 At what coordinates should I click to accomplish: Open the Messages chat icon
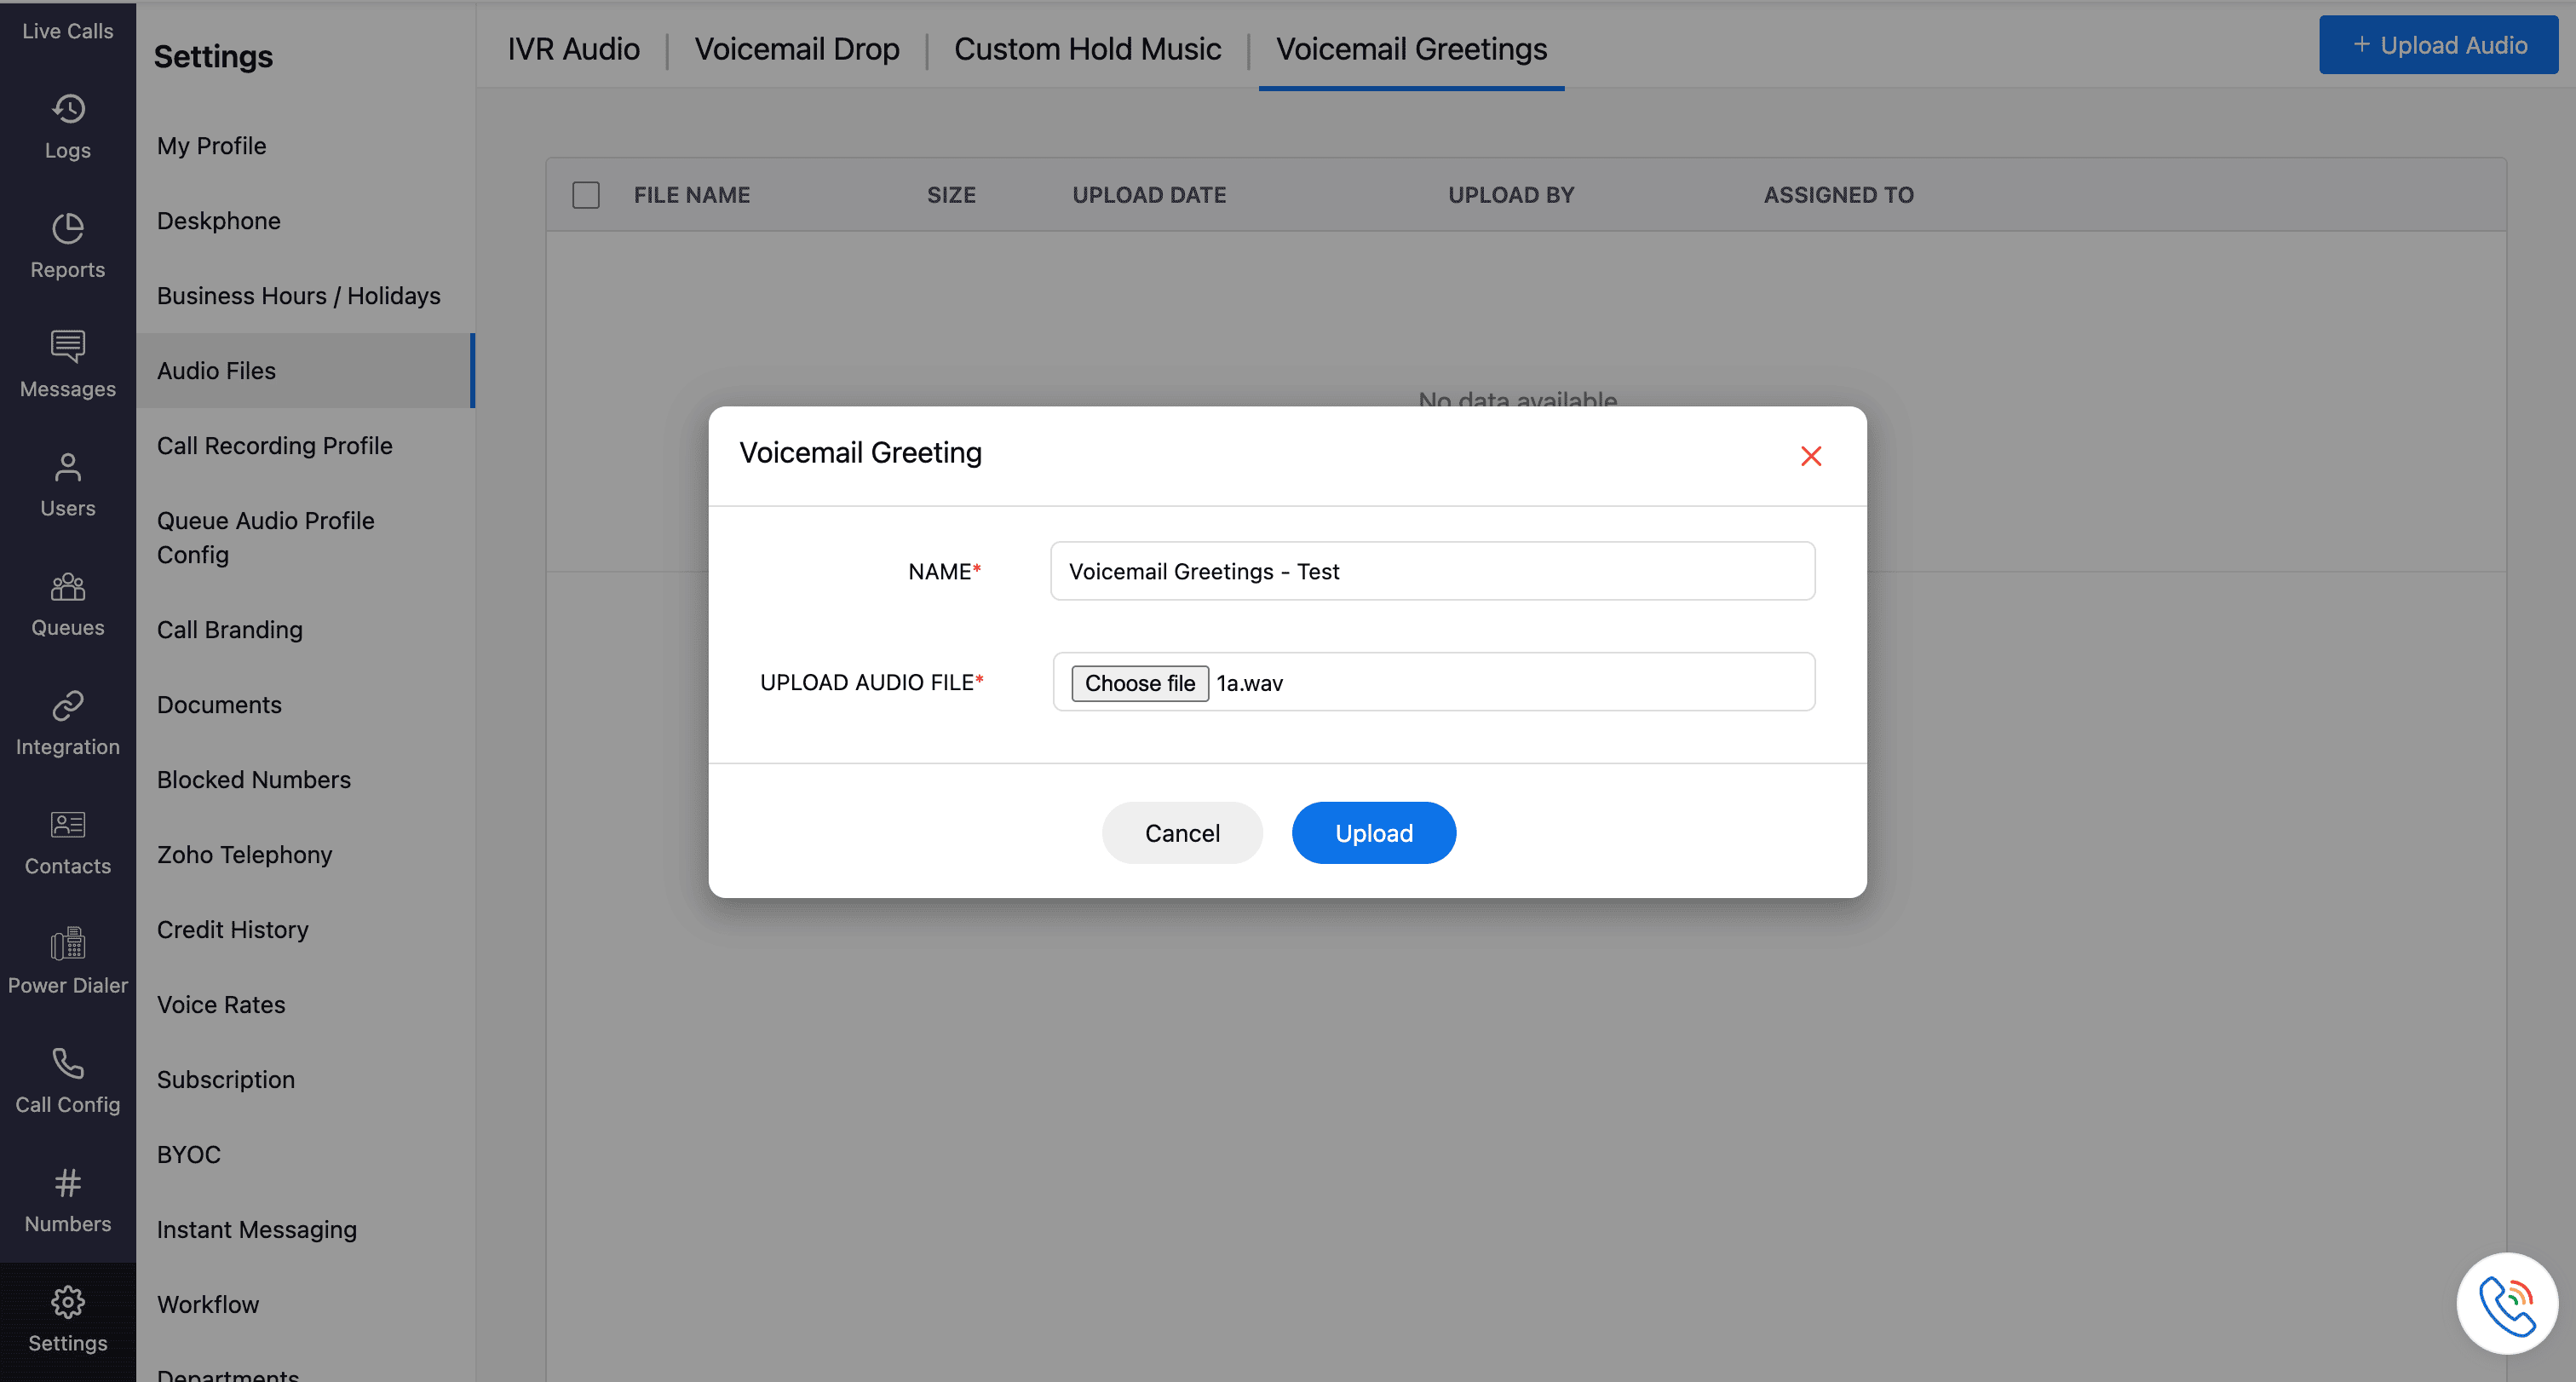[68, 347]
